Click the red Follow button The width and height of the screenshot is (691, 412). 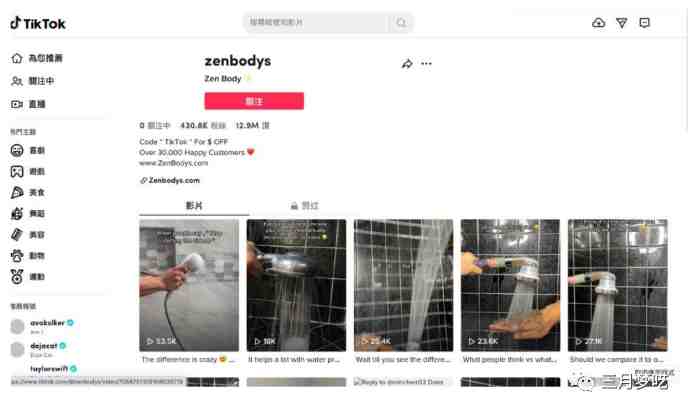tap(254, 101)
